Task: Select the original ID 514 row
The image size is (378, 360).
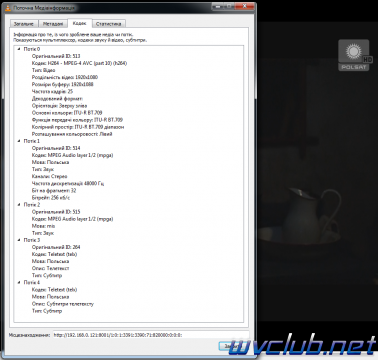Action: pyautogui.click(x=56, y=148)
